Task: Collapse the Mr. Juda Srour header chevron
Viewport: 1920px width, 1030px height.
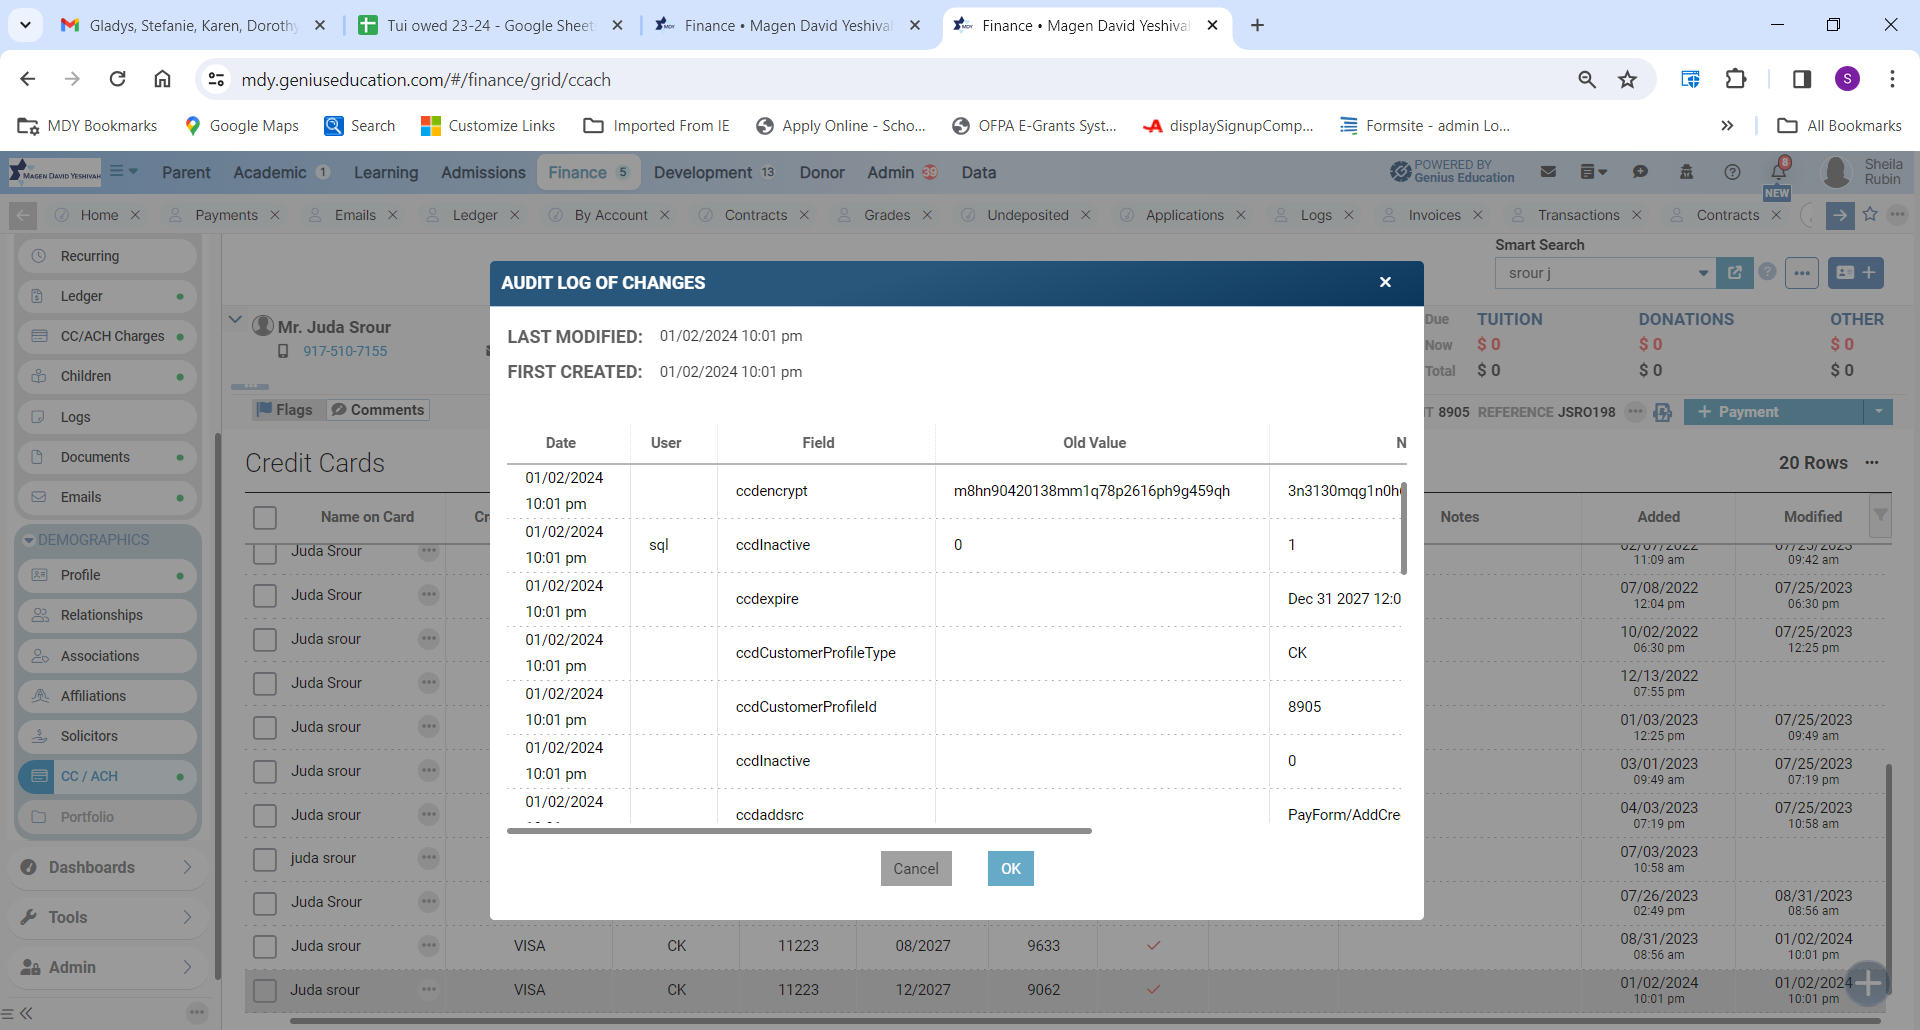Action: (x=235, y=320)
